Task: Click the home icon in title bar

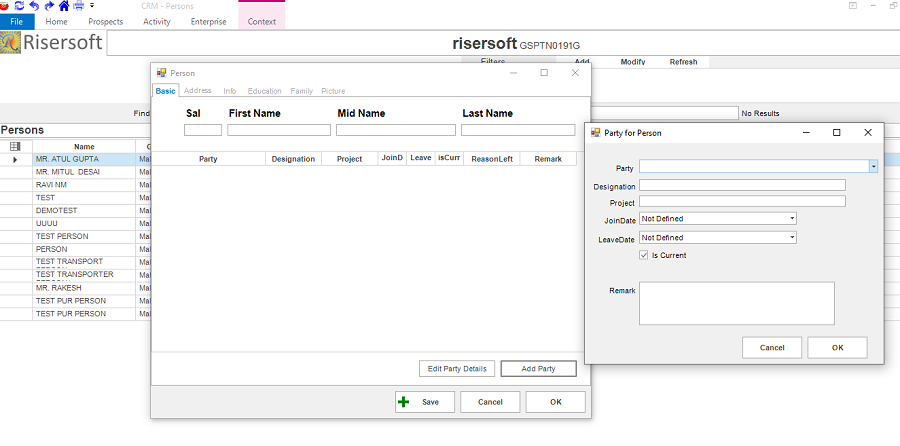Action: pos(64,5)
